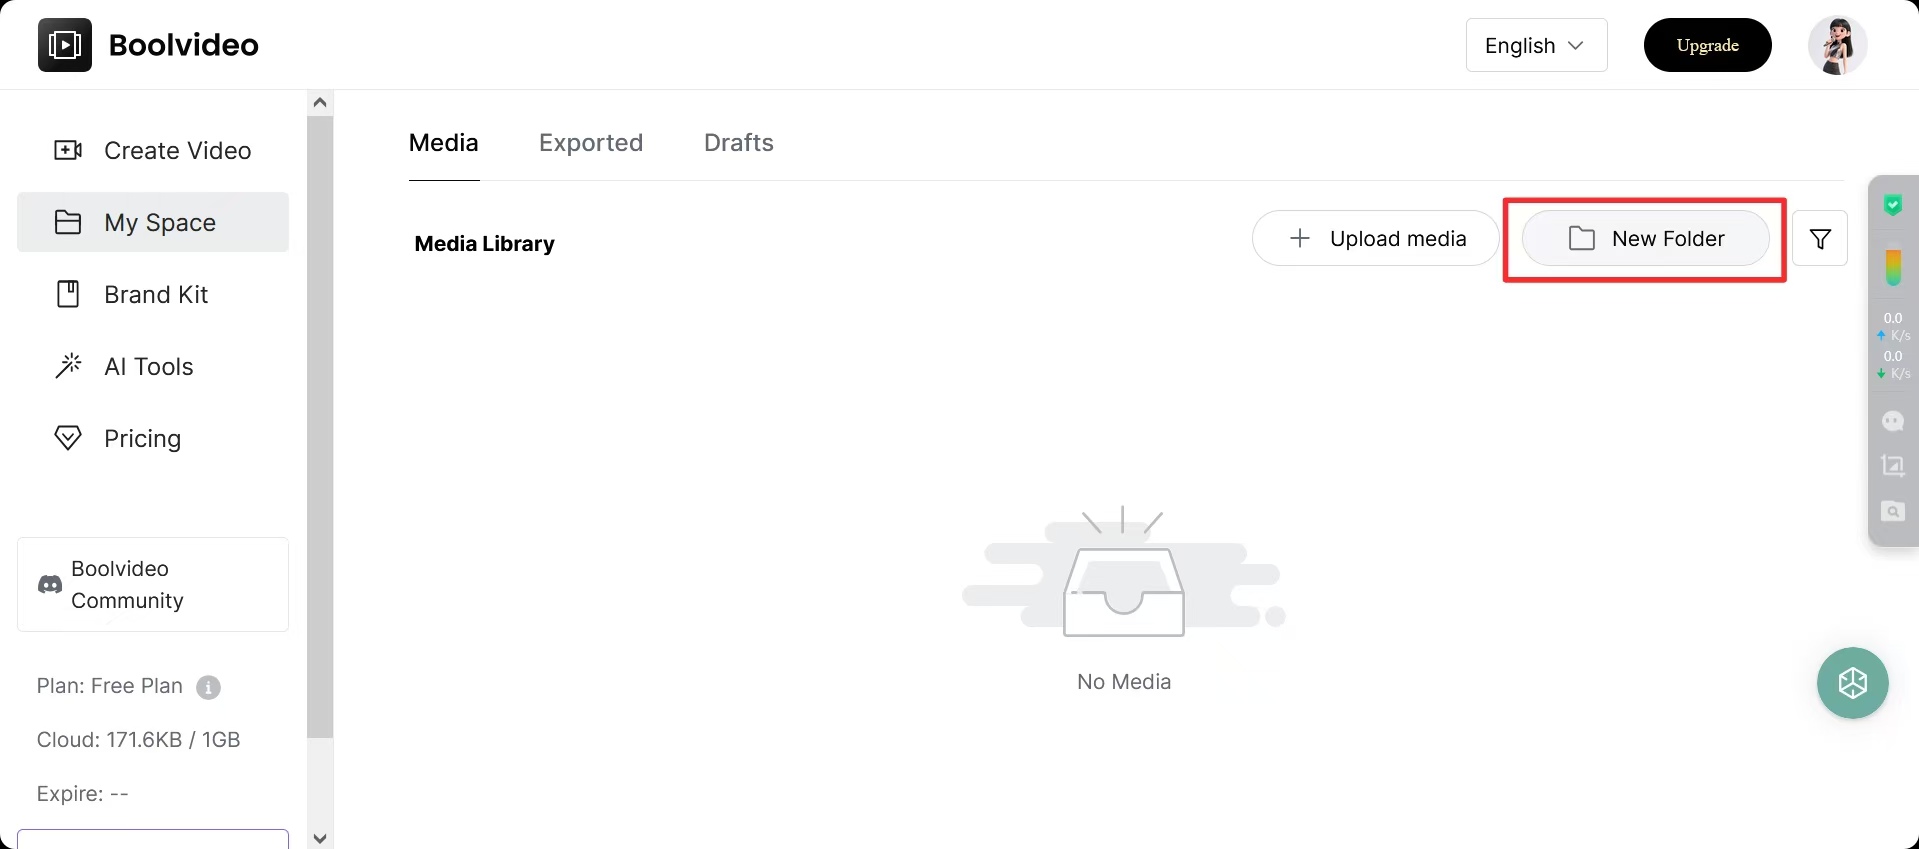This screenshot has width=1919, height=849.
Task: Click the green shield icon in side widget
Action: [1892, 205]
